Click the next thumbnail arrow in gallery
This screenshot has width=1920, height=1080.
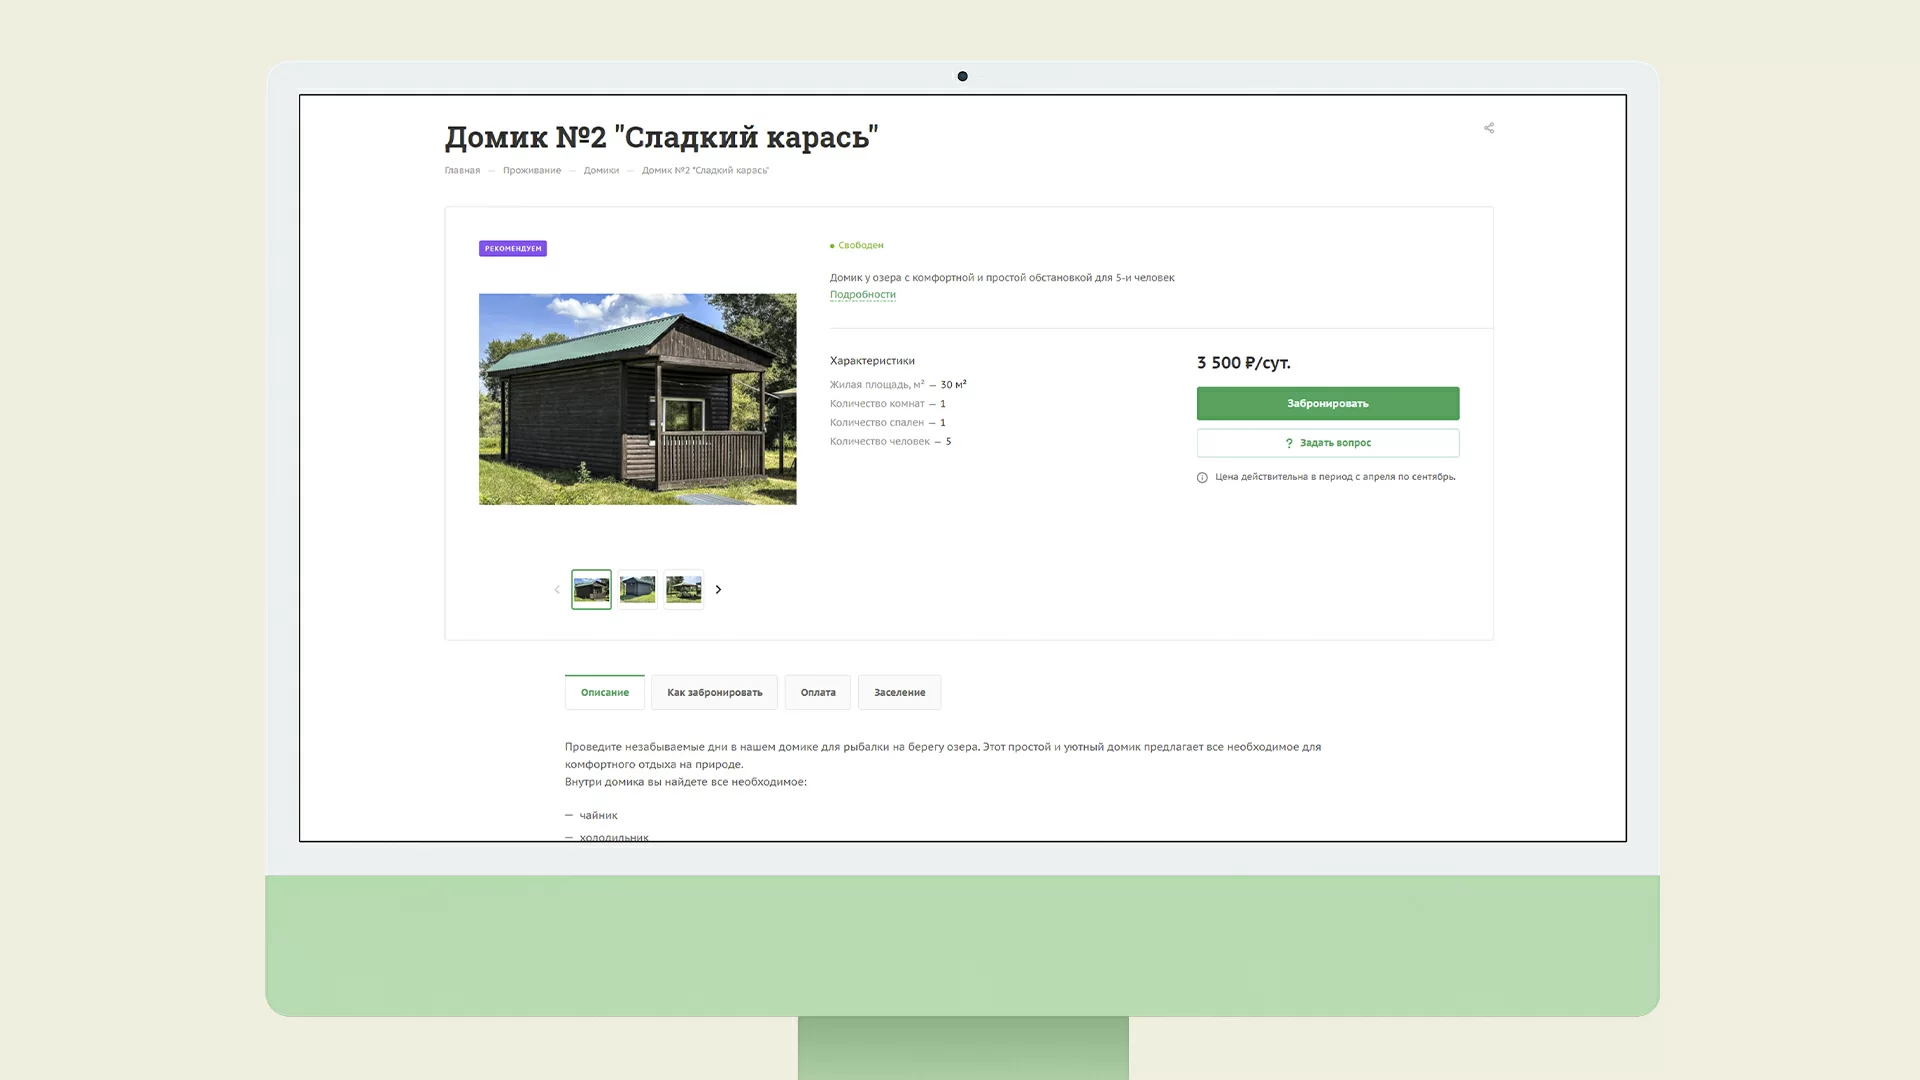(718, 590)
